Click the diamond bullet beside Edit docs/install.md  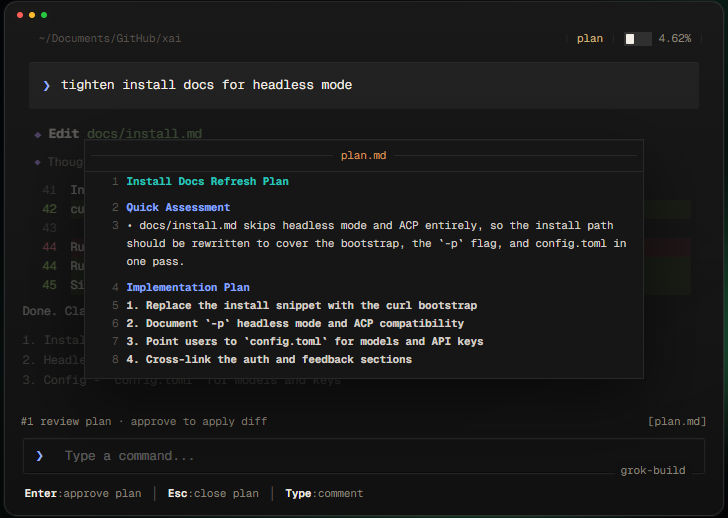pyautogui.click(x=38, y=135)
